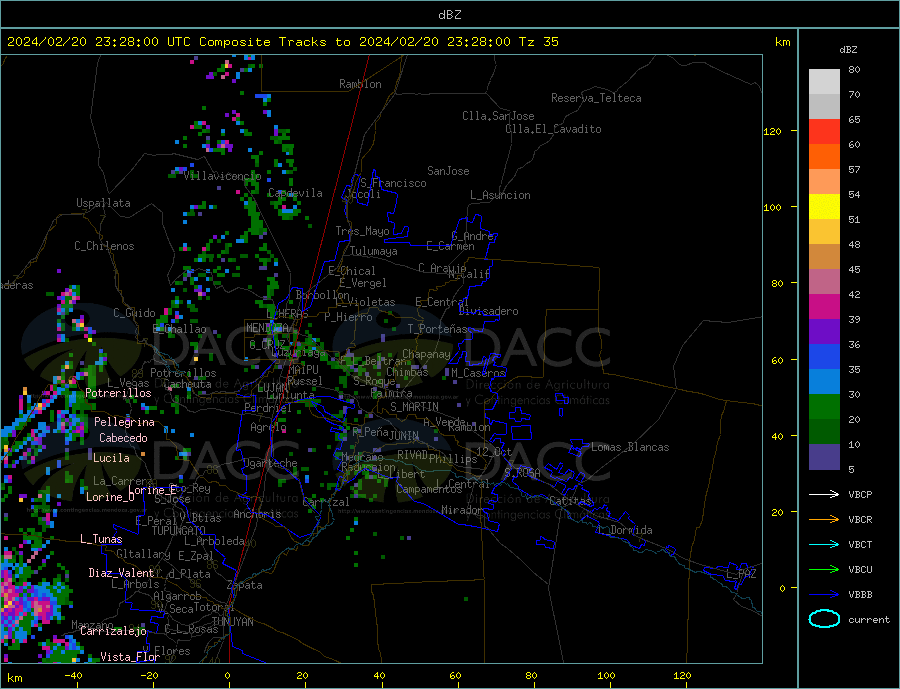Click the Lucila station label

tap(111, 458)
